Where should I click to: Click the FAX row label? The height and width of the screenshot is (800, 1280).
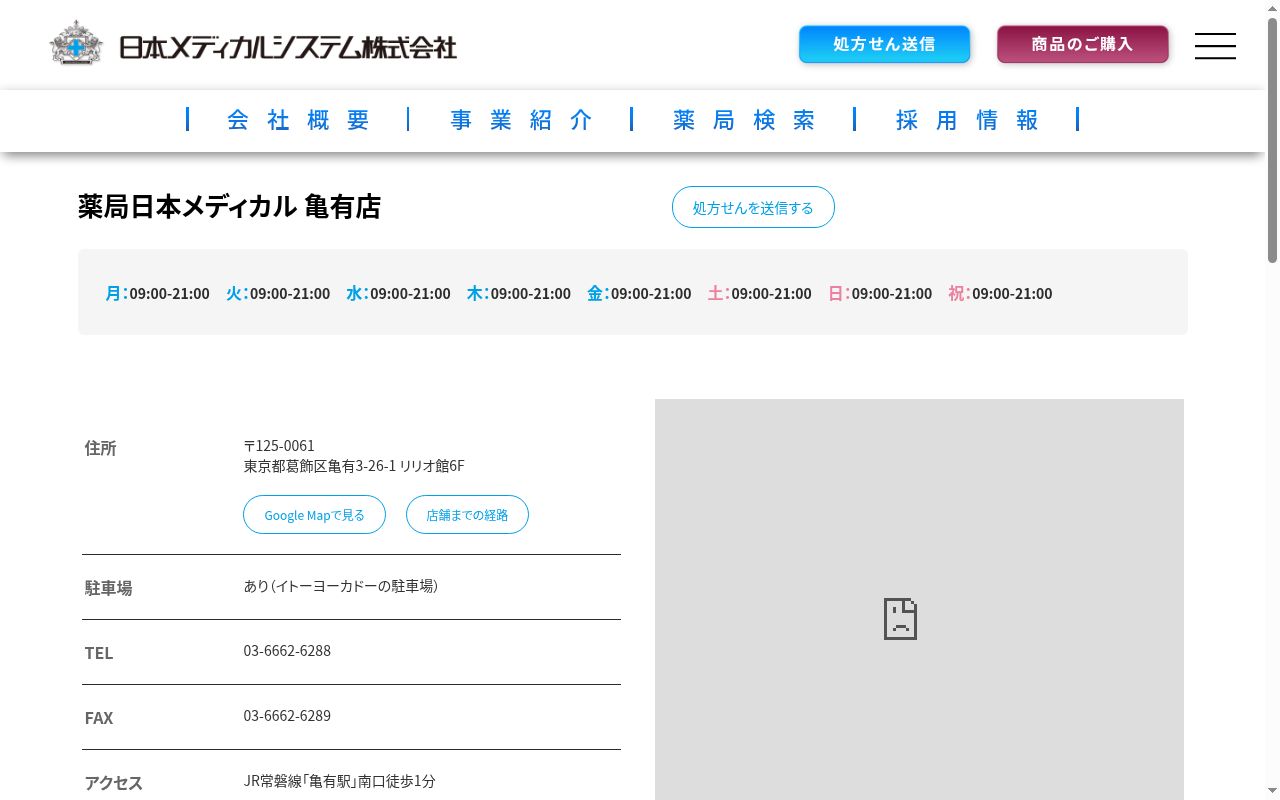pyautogui.click(x=99, y=718)
